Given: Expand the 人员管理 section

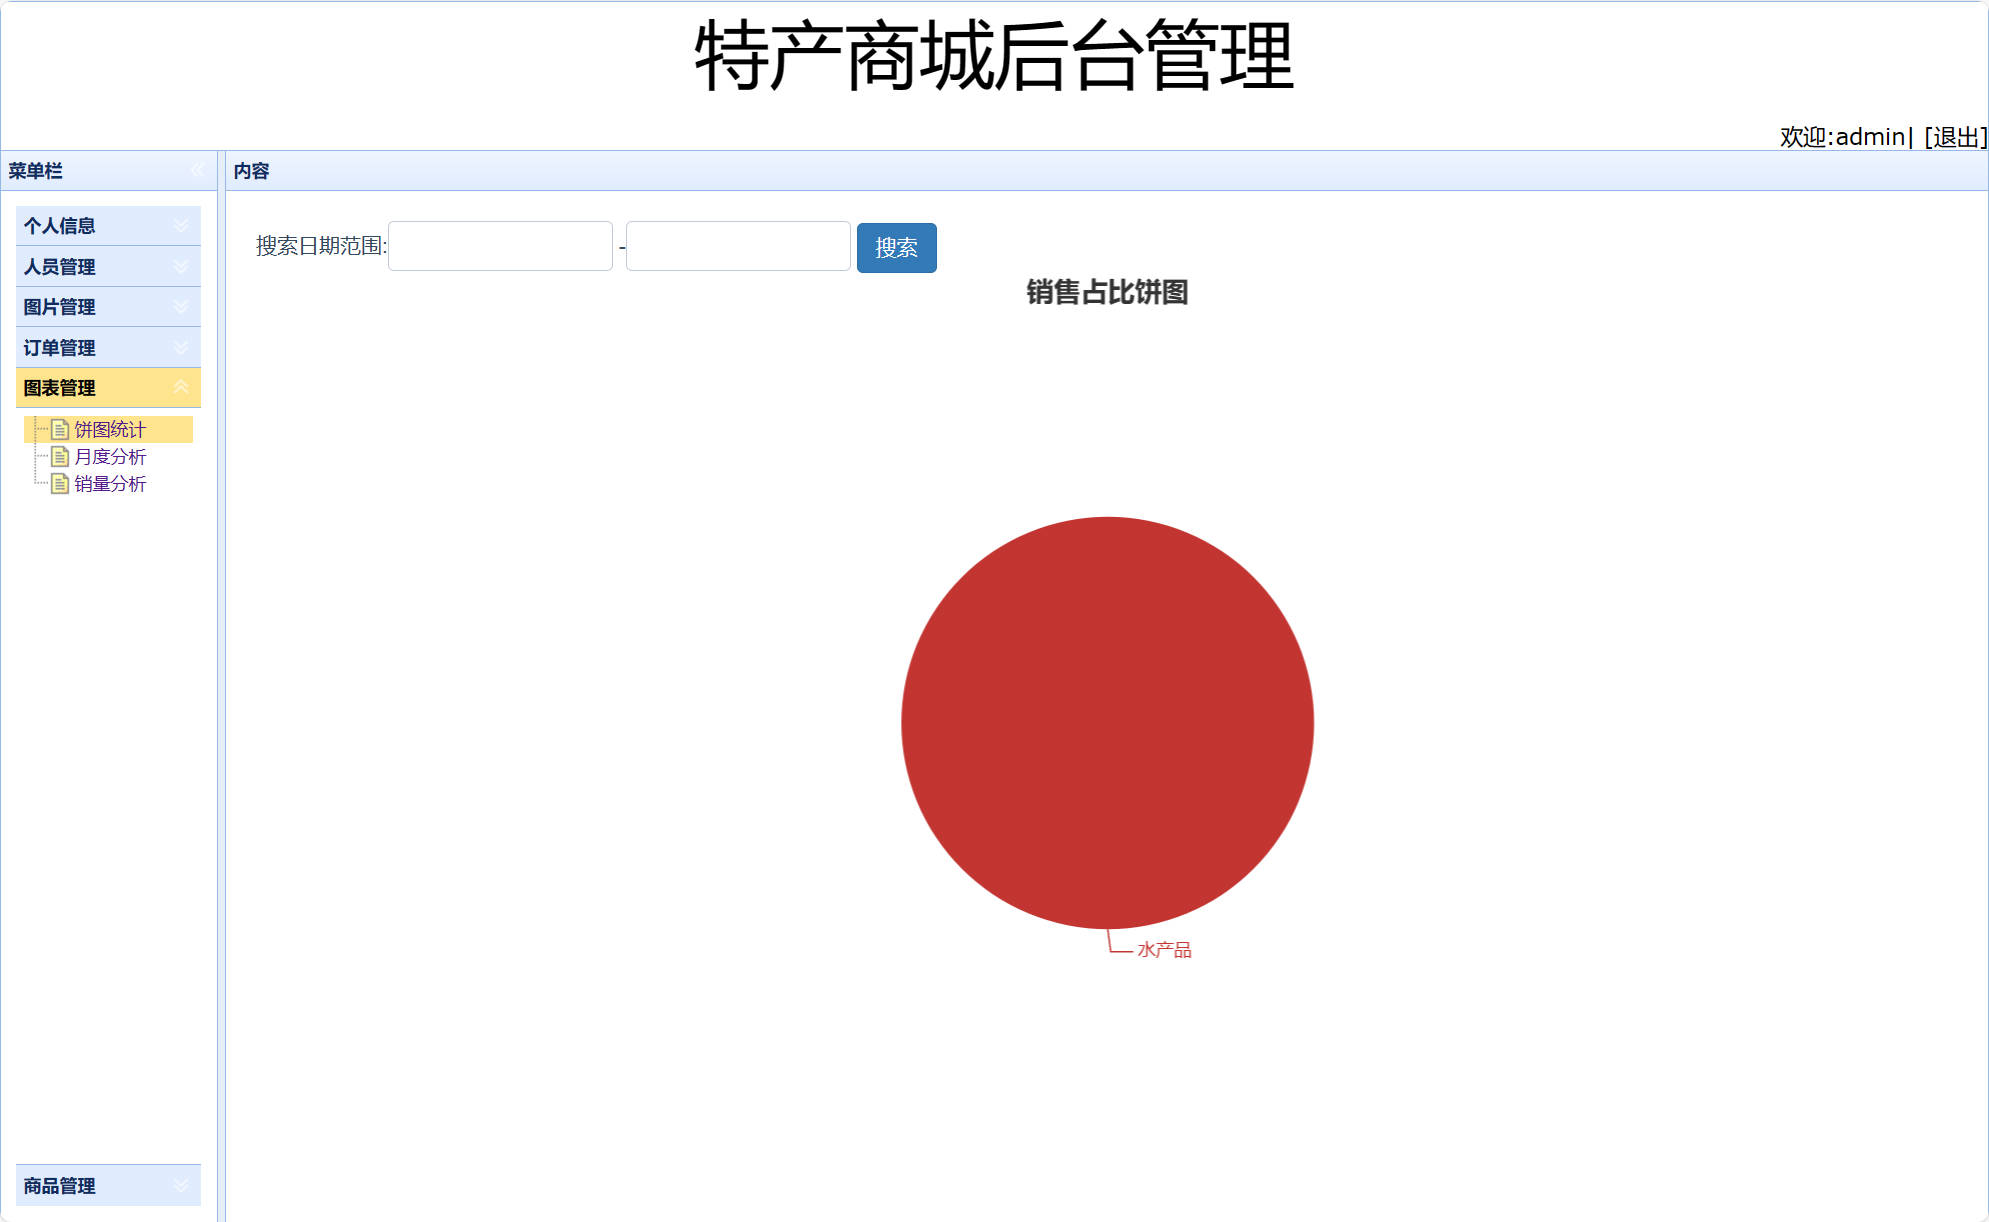Looking at the screenshot, I should 181,267.
